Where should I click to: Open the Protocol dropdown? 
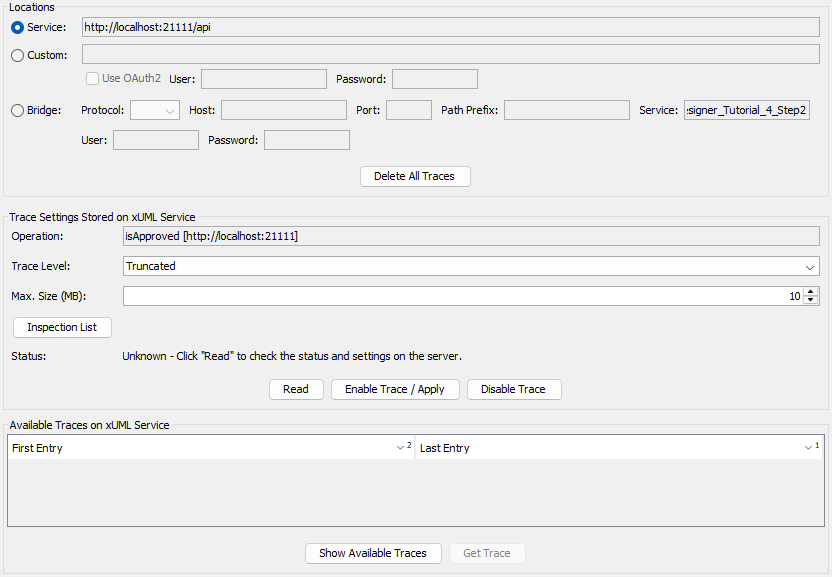(155, 110)
